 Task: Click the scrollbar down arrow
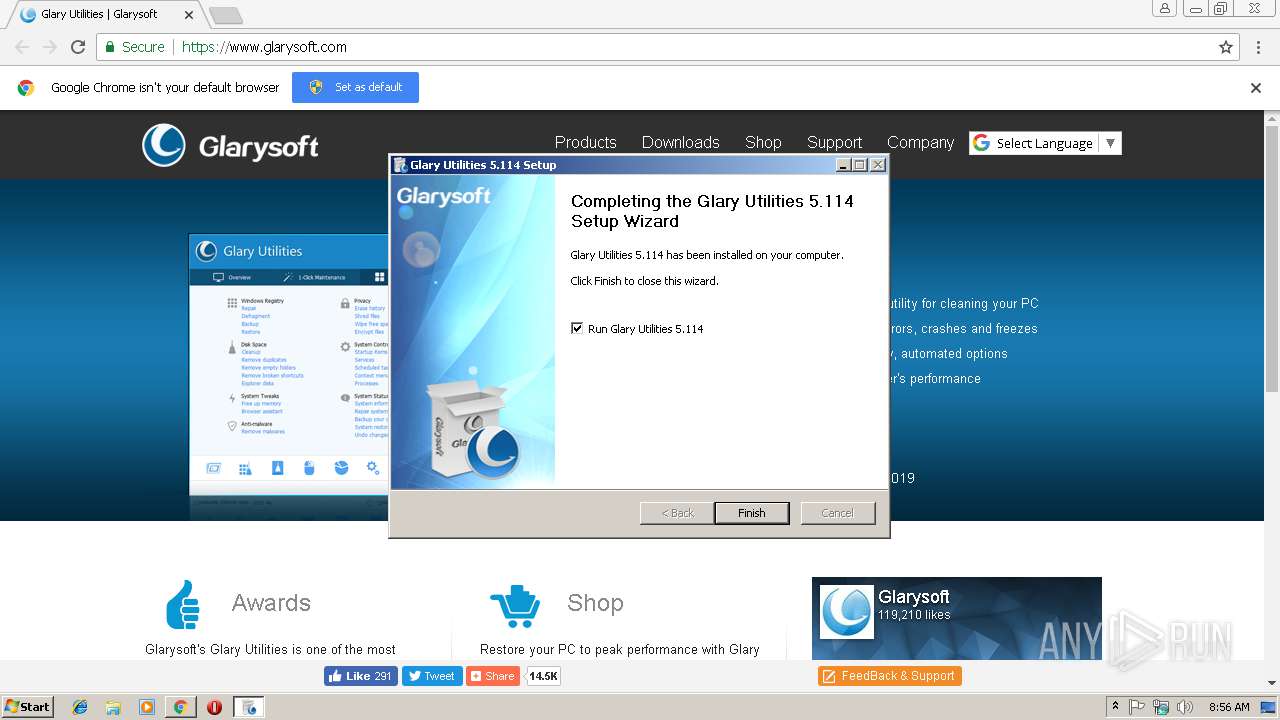click(1271, 684)
